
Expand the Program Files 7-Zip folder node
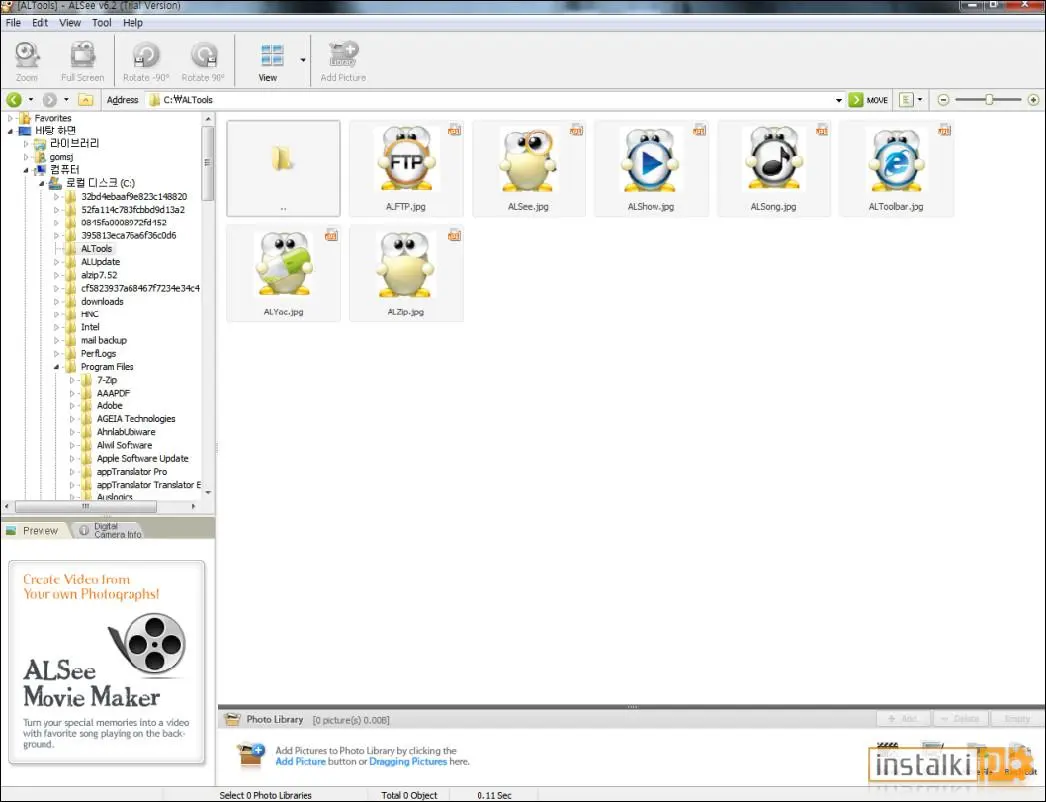[x=72, y=380]
